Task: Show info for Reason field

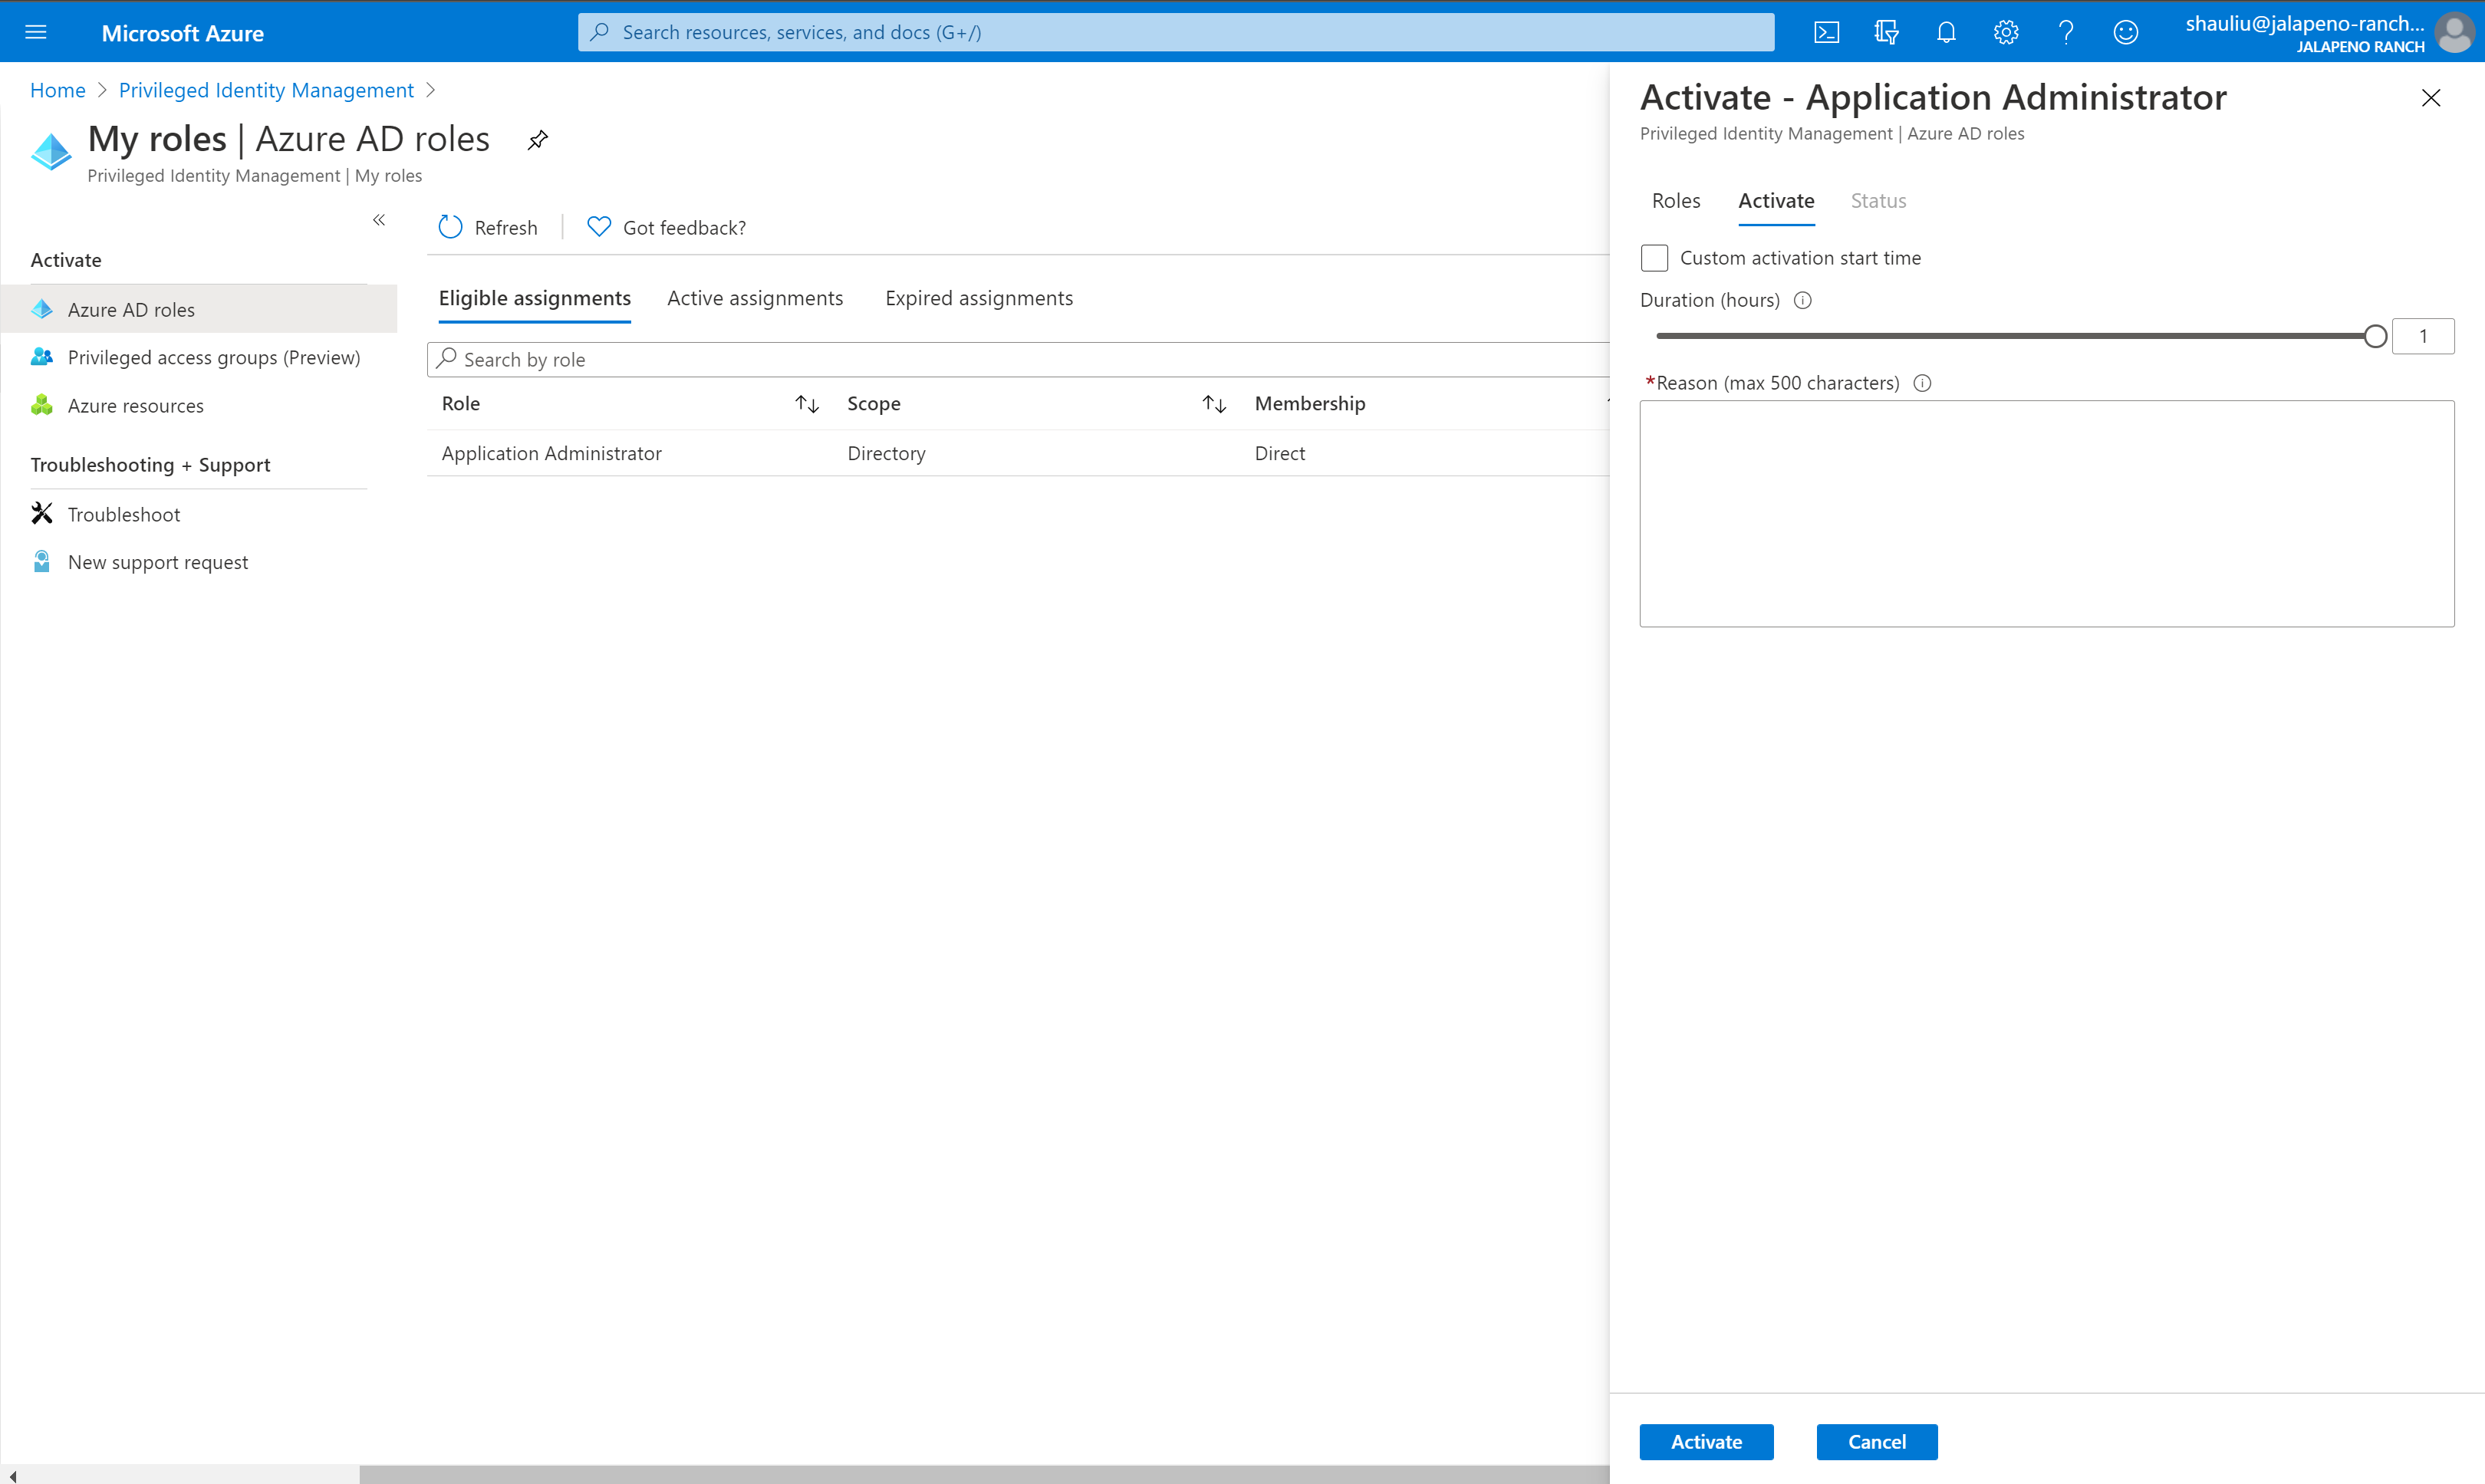Action: pyautogui.click(x=1922, y=383)
